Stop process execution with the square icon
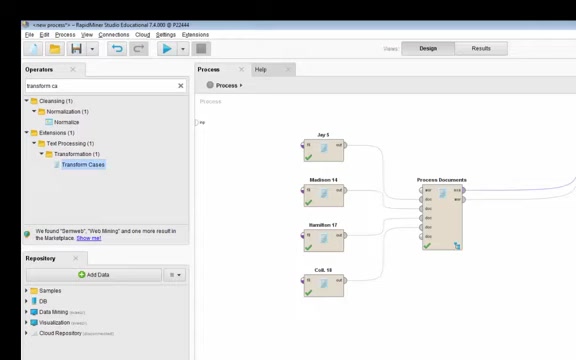 tap(201, 48)
